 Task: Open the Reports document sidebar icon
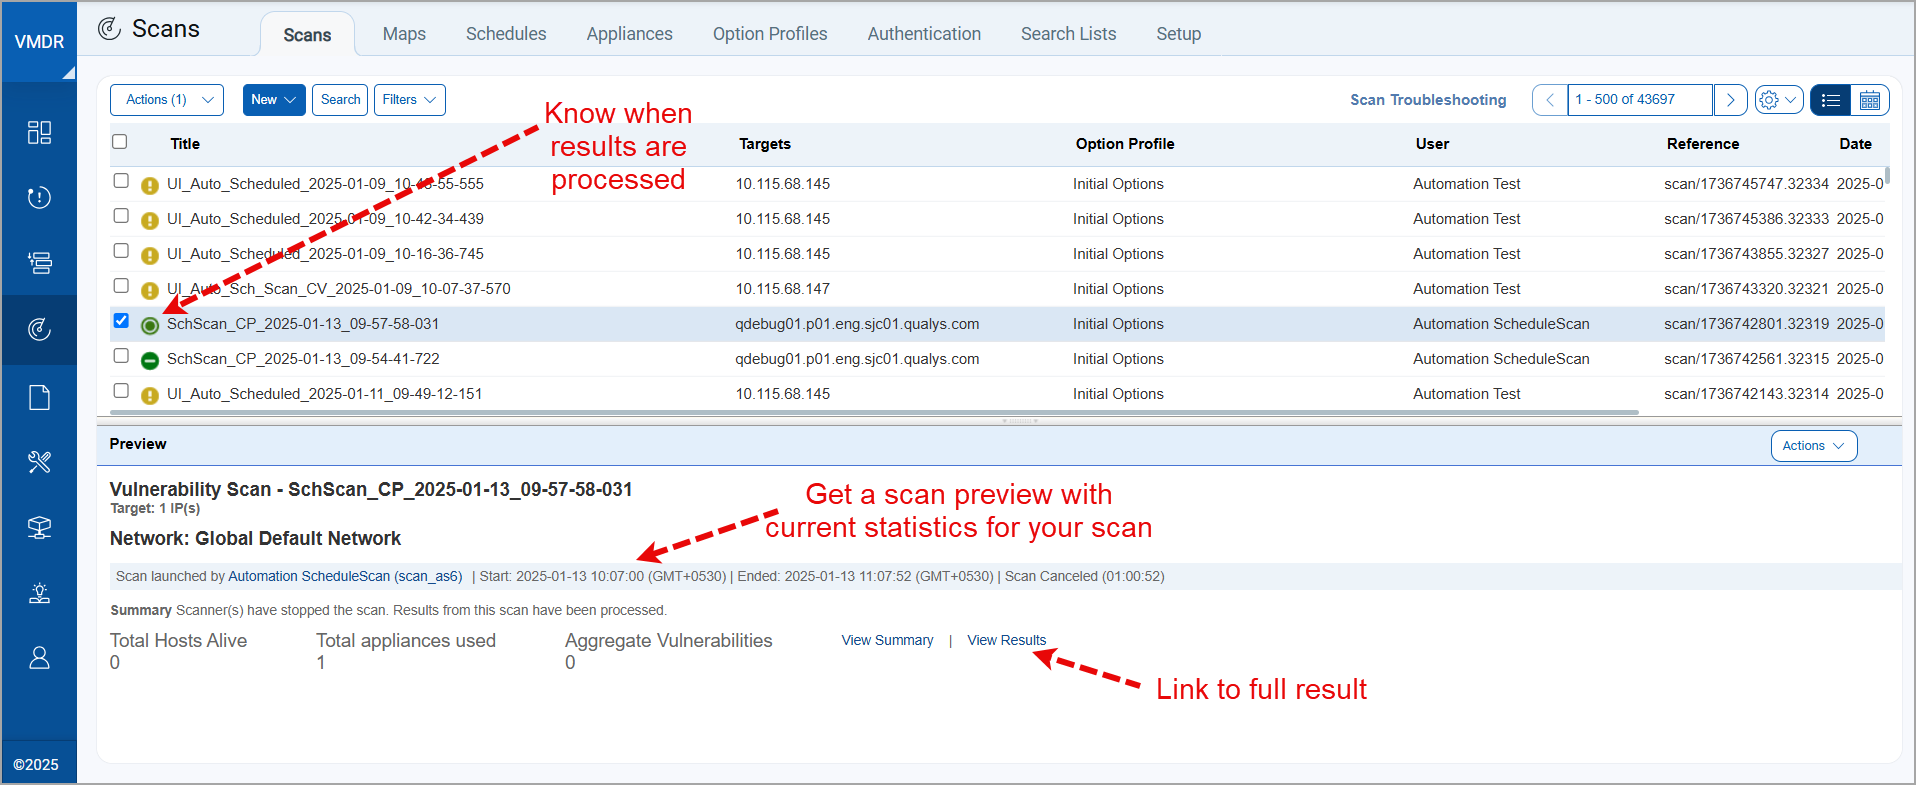(39, 397)
